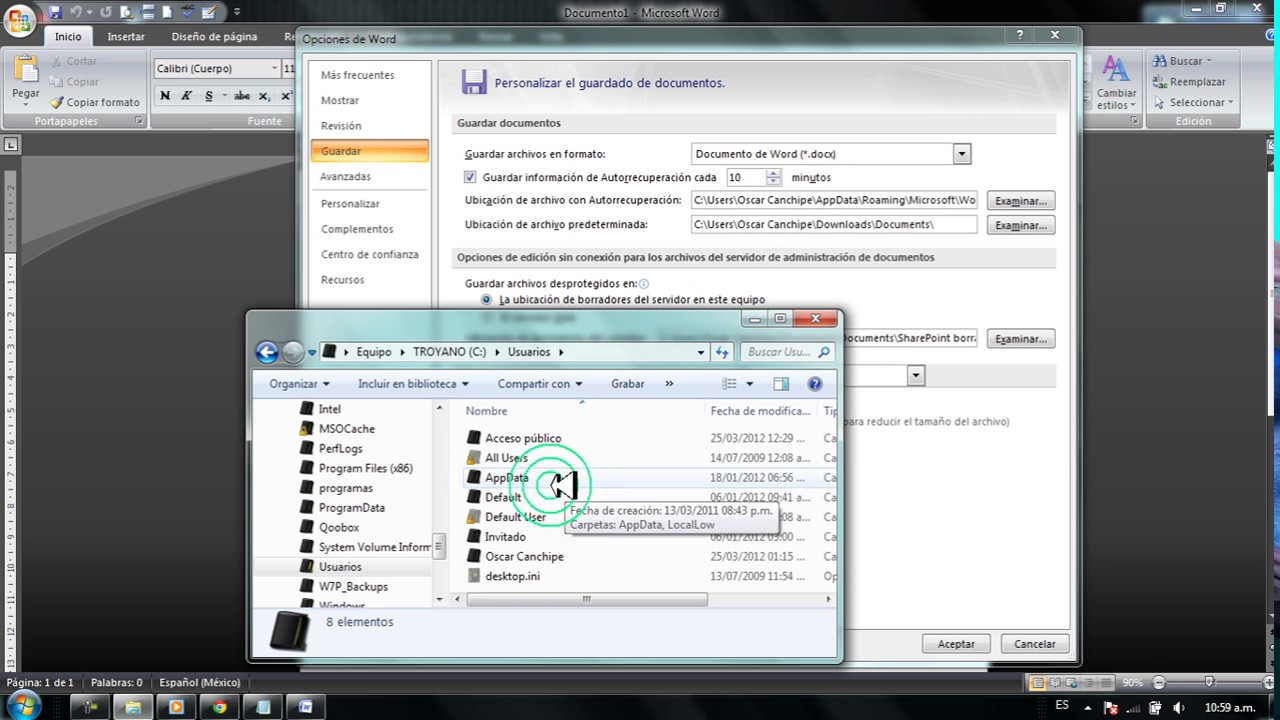Click the media player icon in taskbar
The height and width of the screenshot is (720, 1280).
(x=176, y=707)
